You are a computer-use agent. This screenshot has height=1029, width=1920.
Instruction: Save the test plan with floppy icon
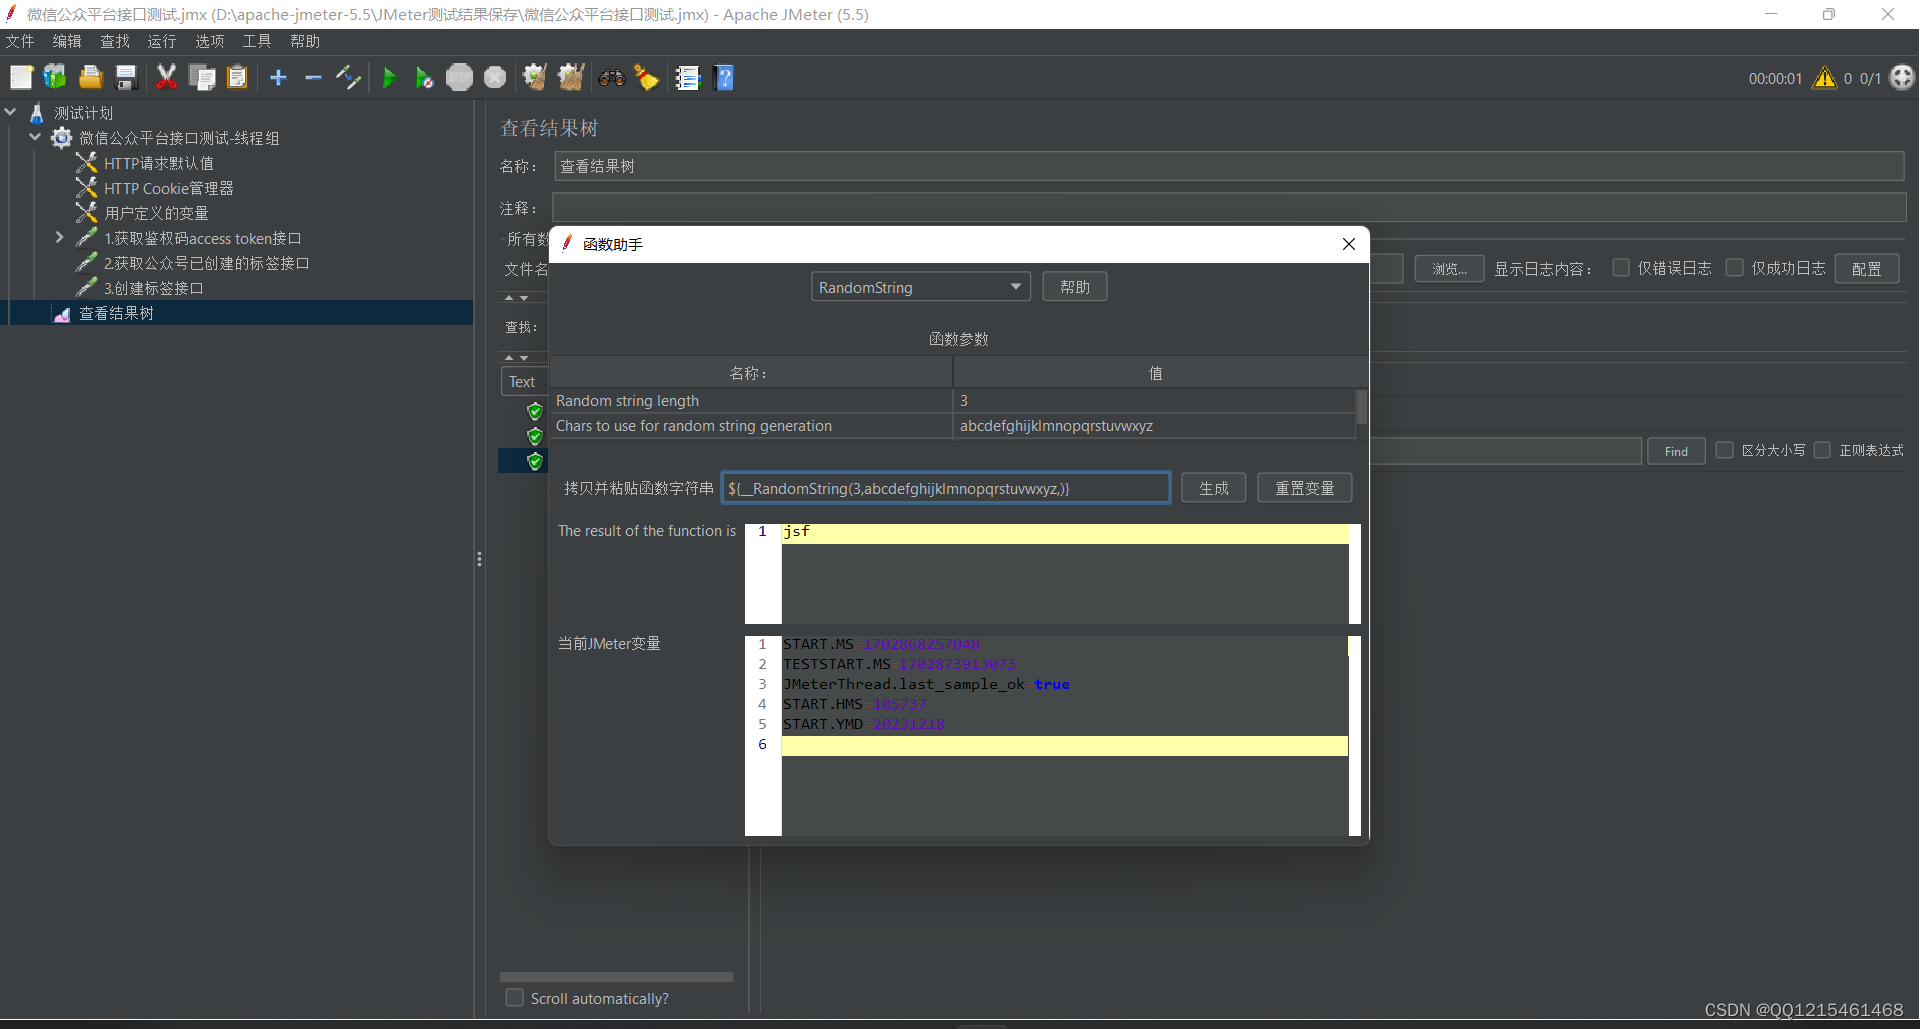(x=126, y=77)
